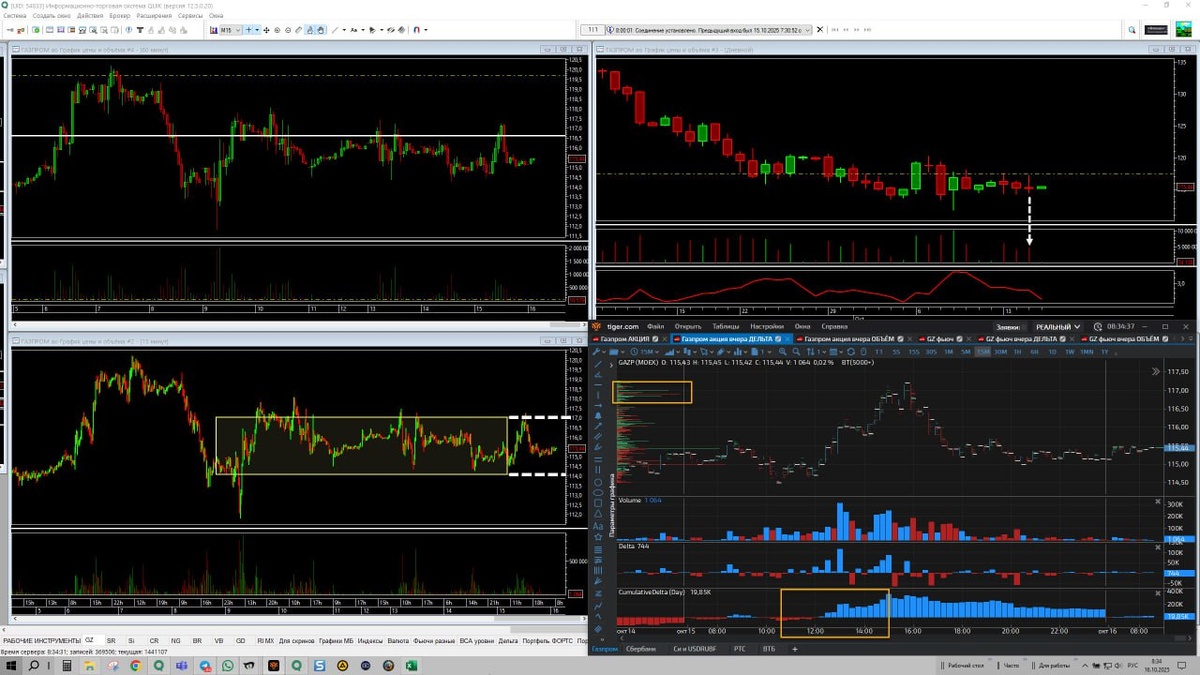Image resolution: width=1200 pixels, height=675 pixels.
Task: Click the magnet icon in QUIK toolbar
Action: 416,30
